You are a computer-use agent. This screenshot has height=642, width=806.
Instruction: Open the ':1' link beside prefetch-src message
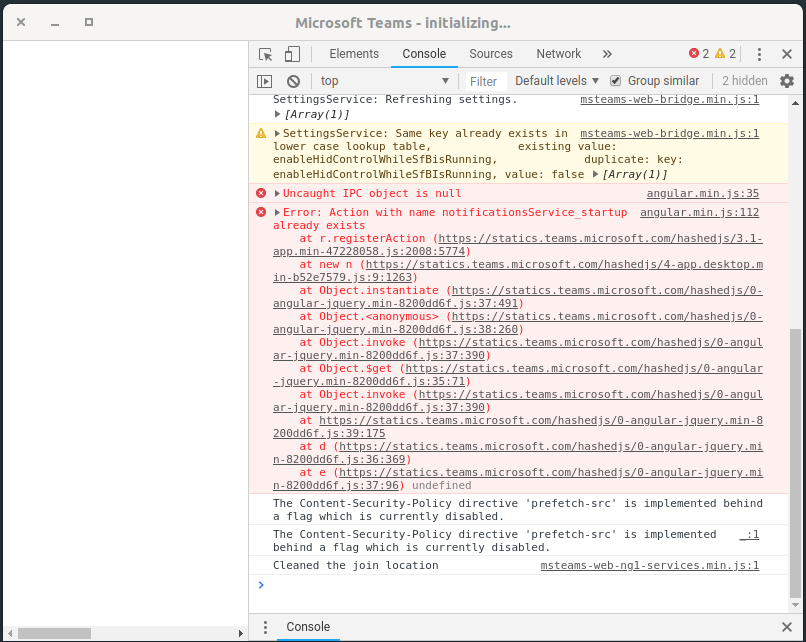[x=749, y=535]
